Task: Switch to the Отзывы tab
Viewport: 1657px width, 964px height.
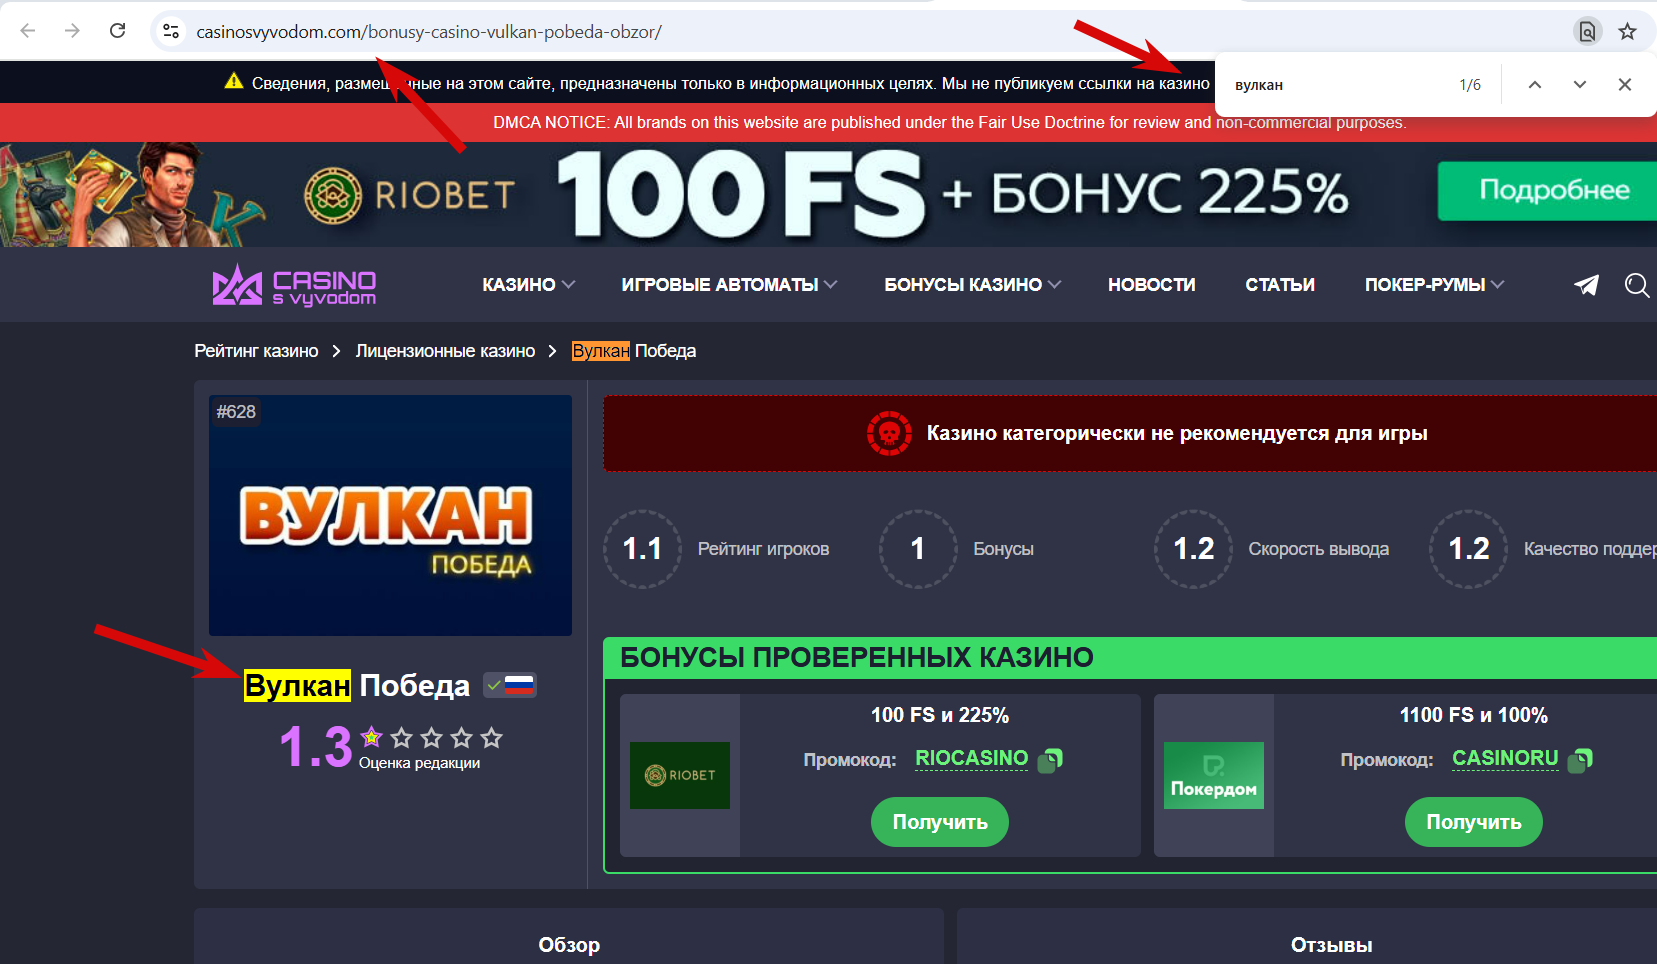Action: coord(1331,945)
